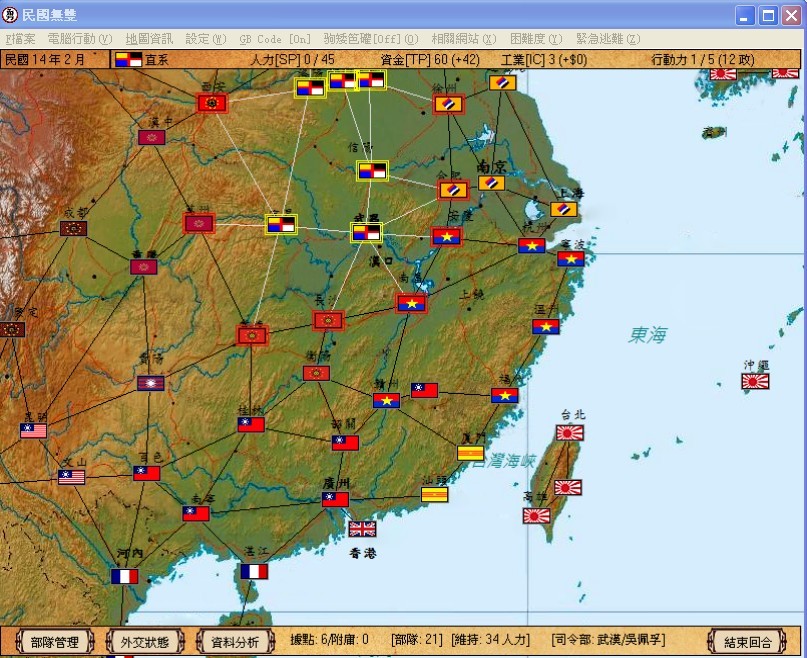Select the star flag at 寧波
Image resolution: width=807 pixels, height=658 pixels.
click(571, 258)
